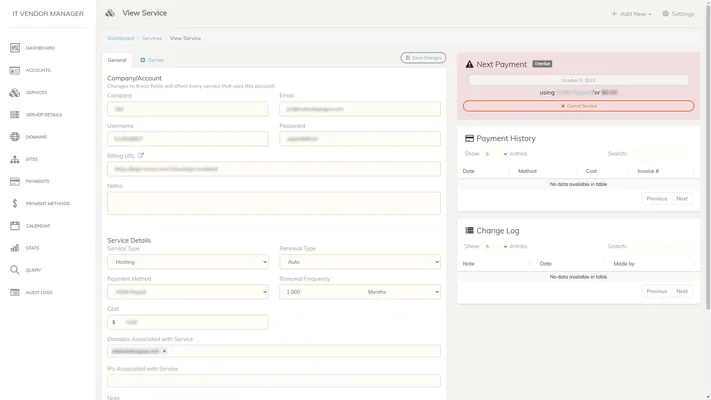The image size is (711, 400).
Task: Remove the associated domain tag
Action: pyautogui.click(x=165, y=352)
